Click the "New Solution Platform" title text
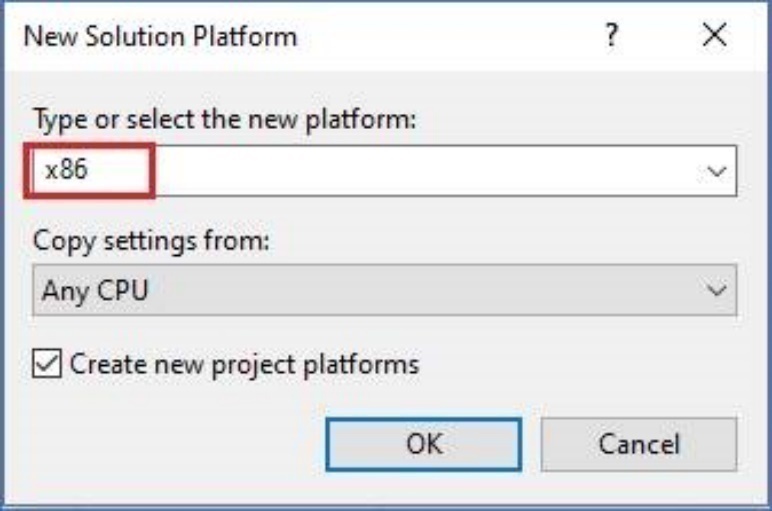This screenshot has height=511, width=772. click(160, 38)
